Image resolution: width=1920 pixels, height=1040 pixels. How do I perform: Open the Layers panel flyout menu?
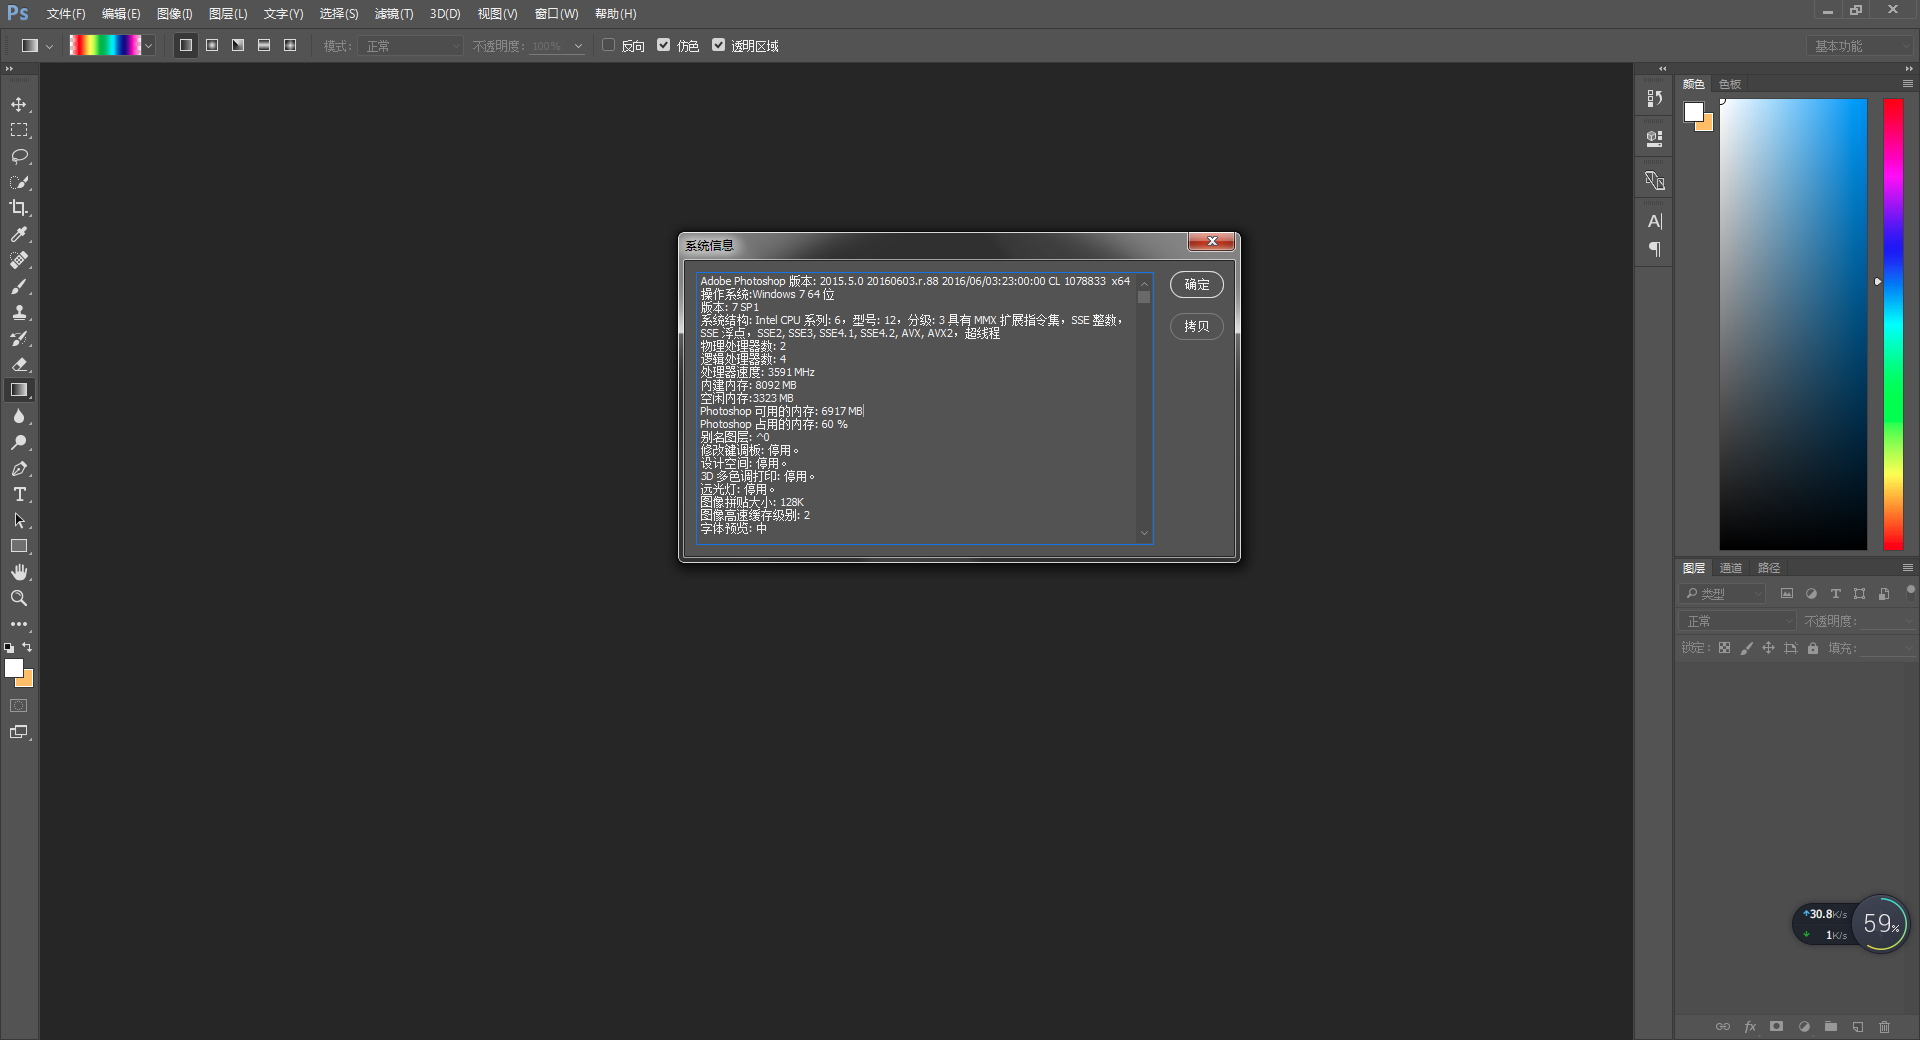click(1907, 568)
